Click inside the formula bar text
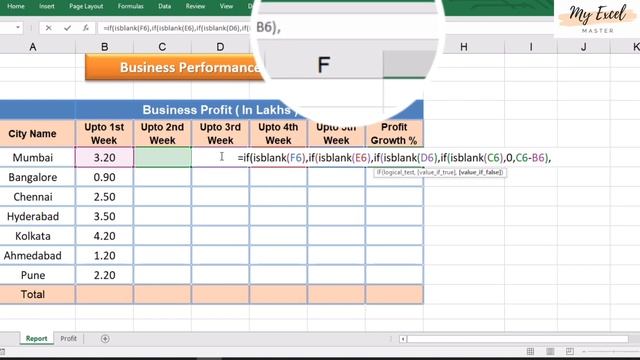Image resolution: width=640 pixels, height=360 pixels. coord(176,28)
